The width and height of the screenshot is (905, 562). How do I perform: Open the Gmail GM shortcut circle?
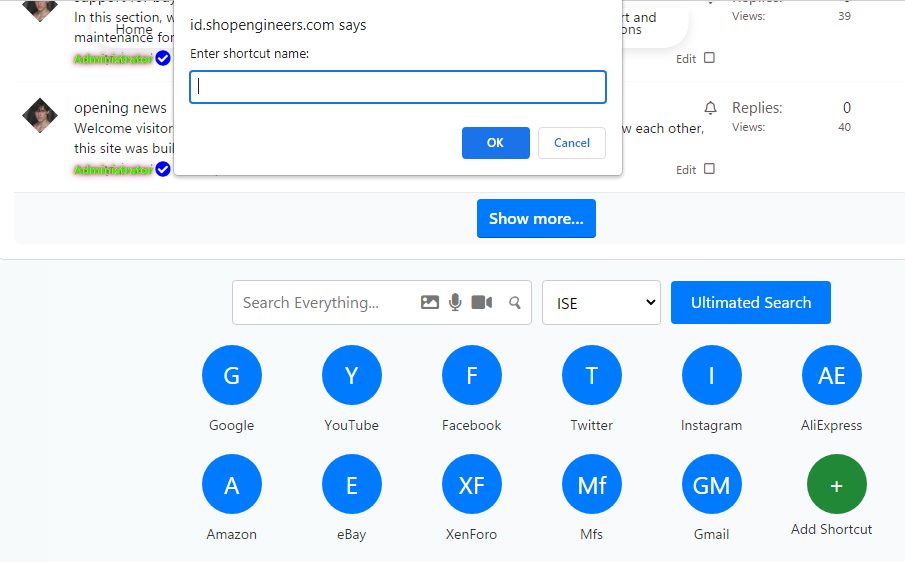(712, 484)
